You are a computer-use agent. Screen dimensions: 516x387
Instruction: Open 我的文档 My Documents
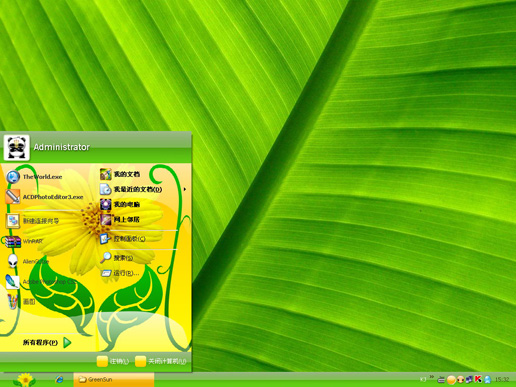120,174
